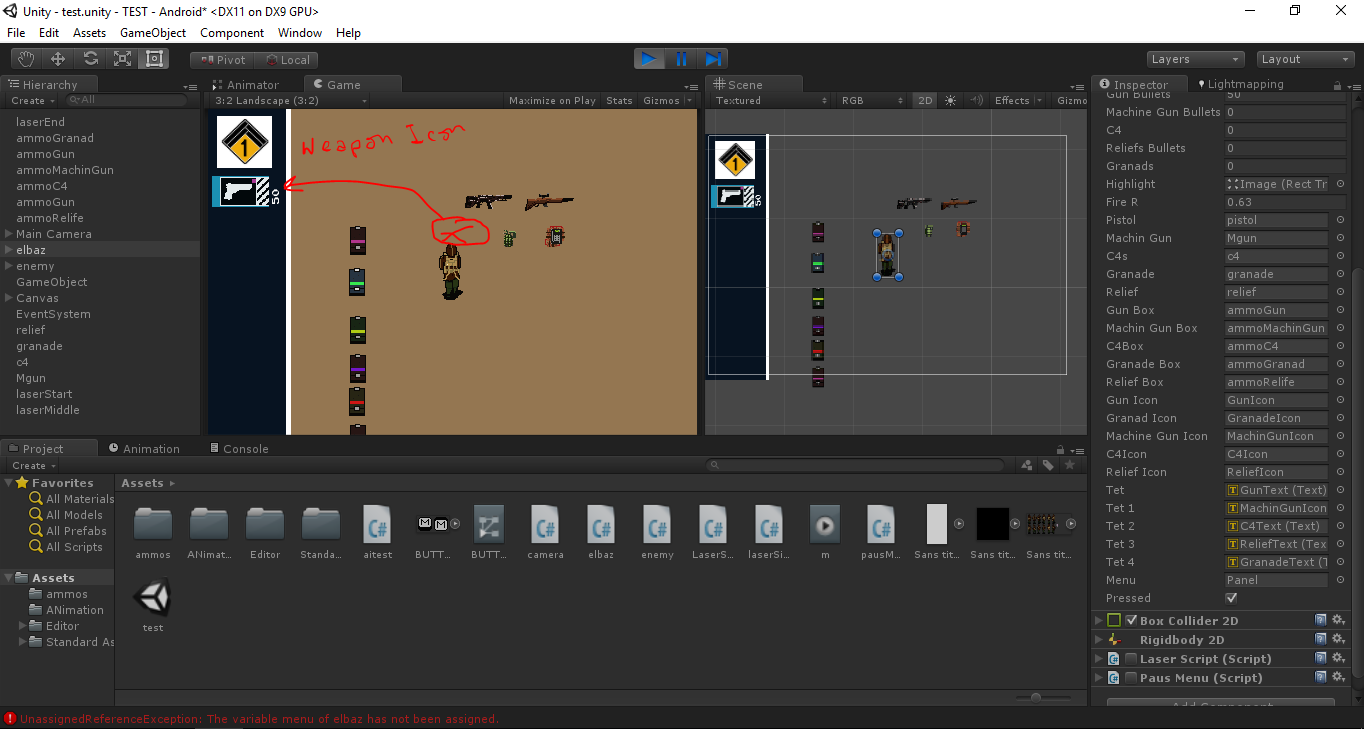1364x729 pixels.
Task: Click Project search by type icon
Action: point(1026,465)
